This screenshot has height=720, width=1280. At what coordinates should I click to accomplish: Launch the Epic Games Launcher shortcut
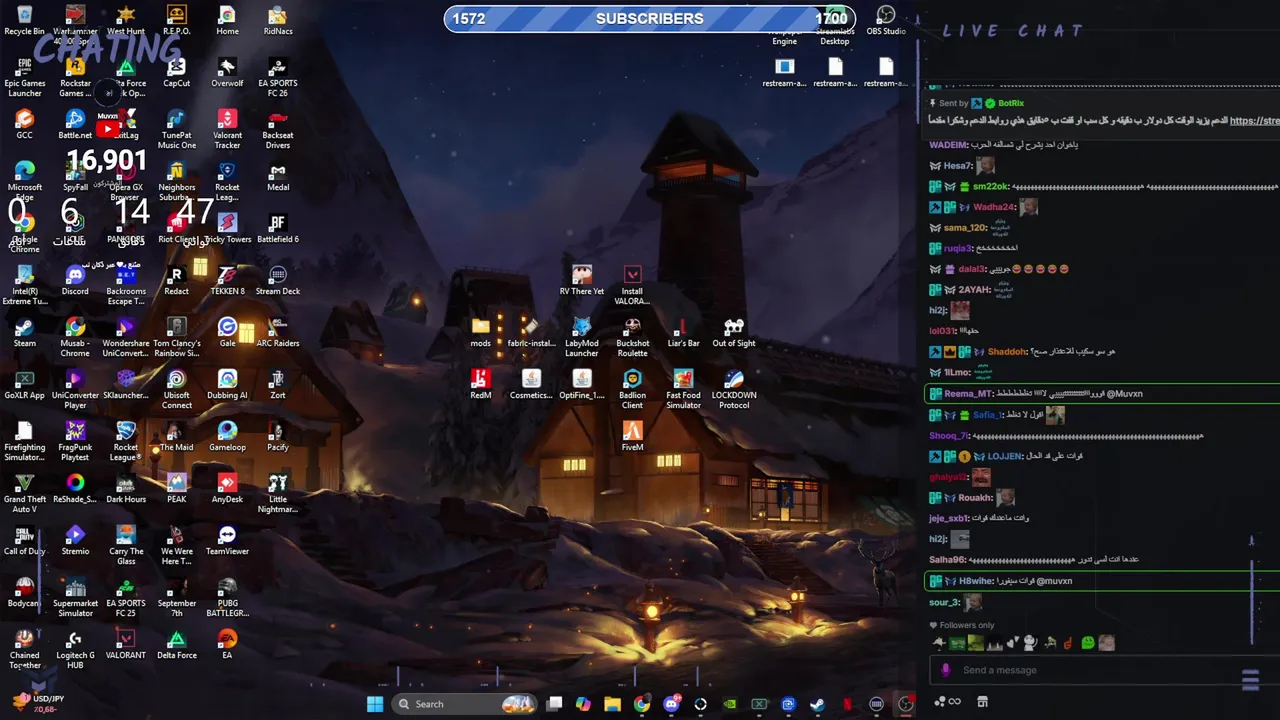point(24,77)
